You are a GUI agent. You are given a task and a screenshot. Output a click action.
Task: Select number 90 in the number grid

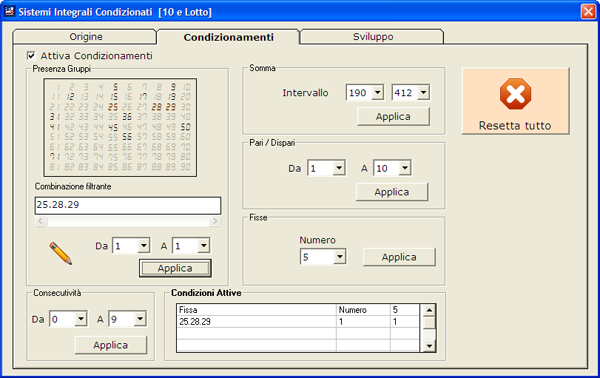(186, 166)
